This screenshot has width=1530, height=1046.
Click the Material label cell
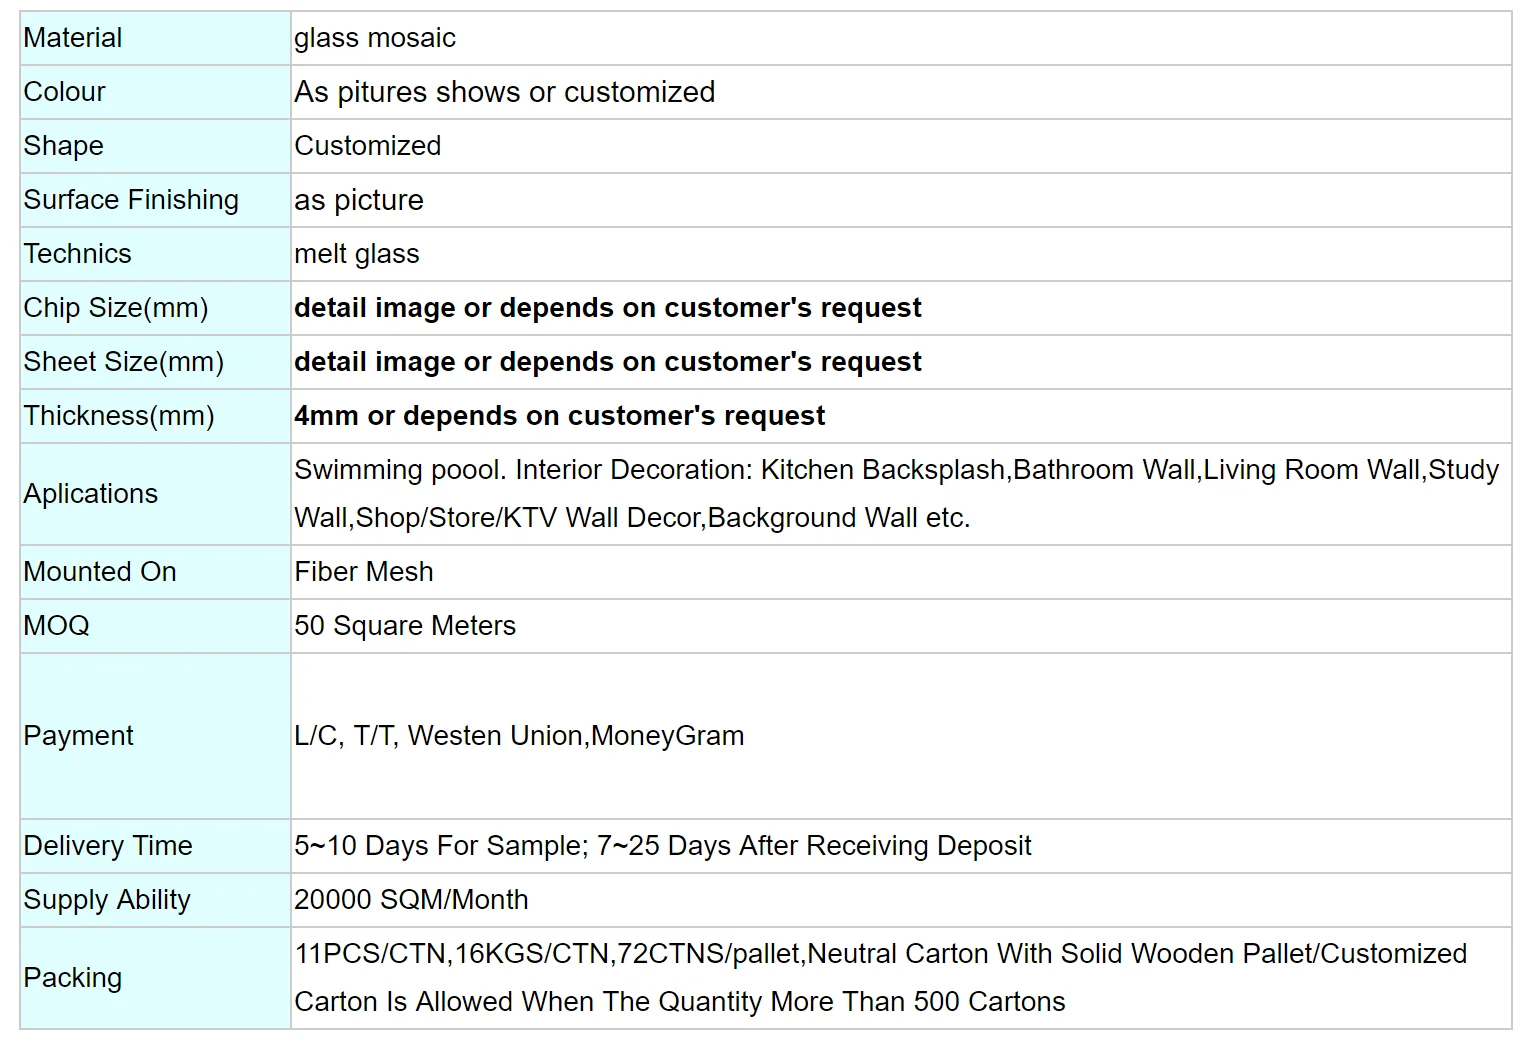(x=73, y=38)
